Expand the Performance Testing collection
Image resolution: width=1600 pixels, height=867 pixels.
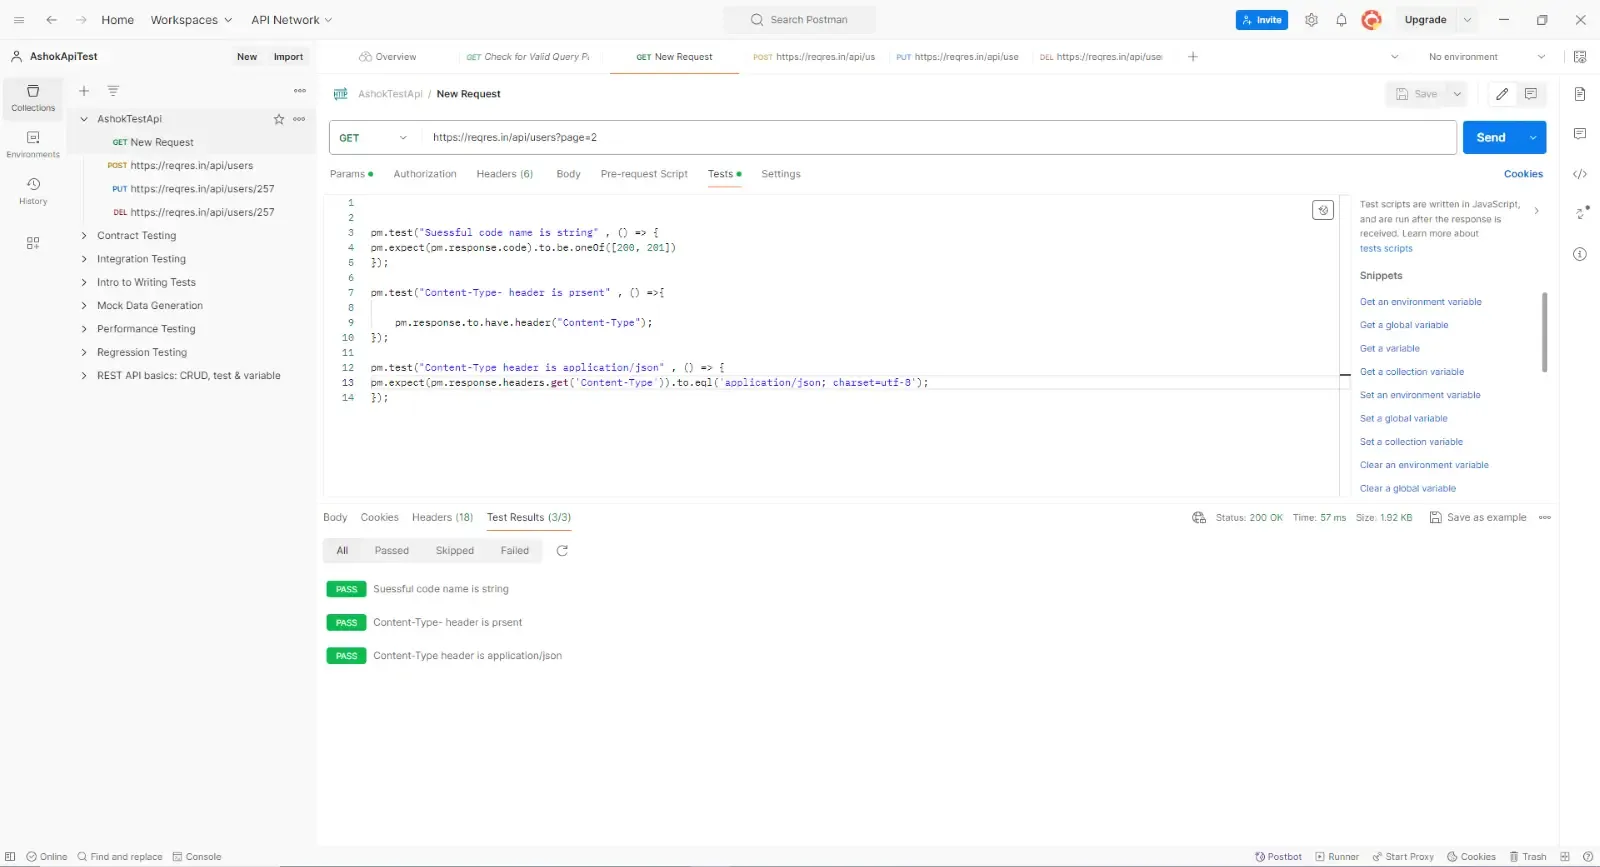pyautogui.click(x=84, y=329)
